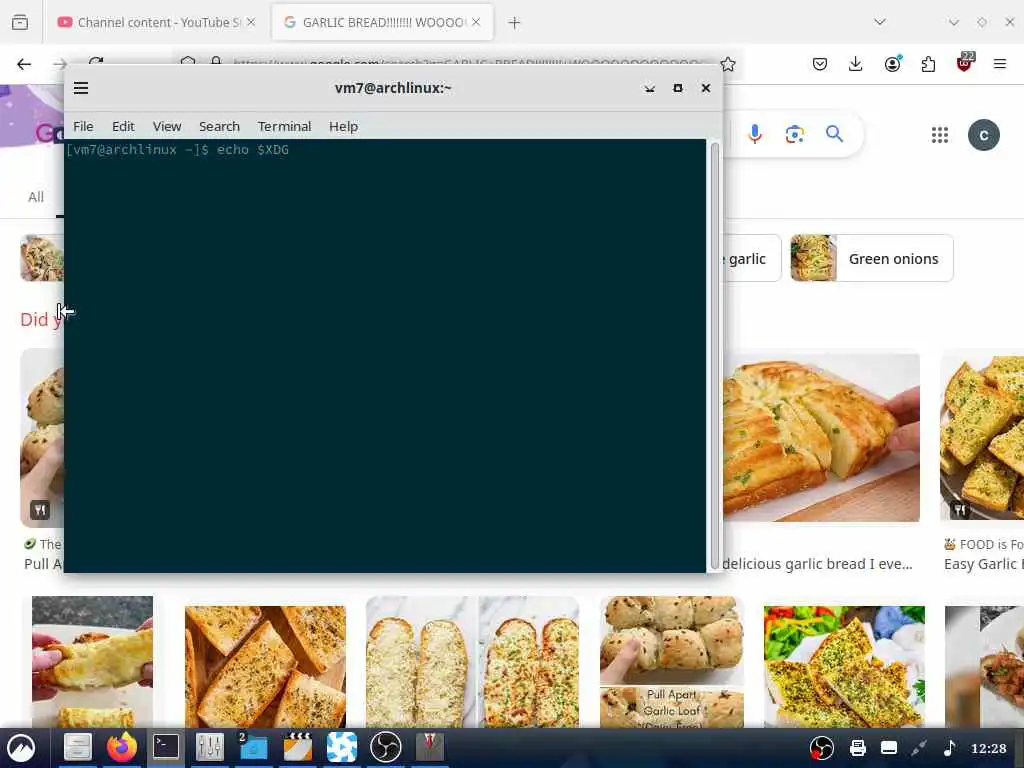Viewport: 1024px width, 768px height.
Task: Open music note volume tray icon
Action: (950, 748)
